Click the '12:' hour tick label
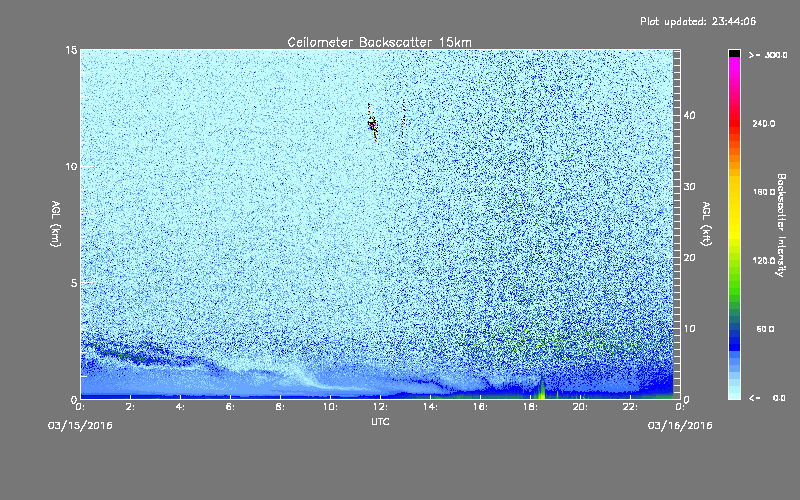Viewport: 800px width, 500px height. pyautogui.click(x=381, y=407)
